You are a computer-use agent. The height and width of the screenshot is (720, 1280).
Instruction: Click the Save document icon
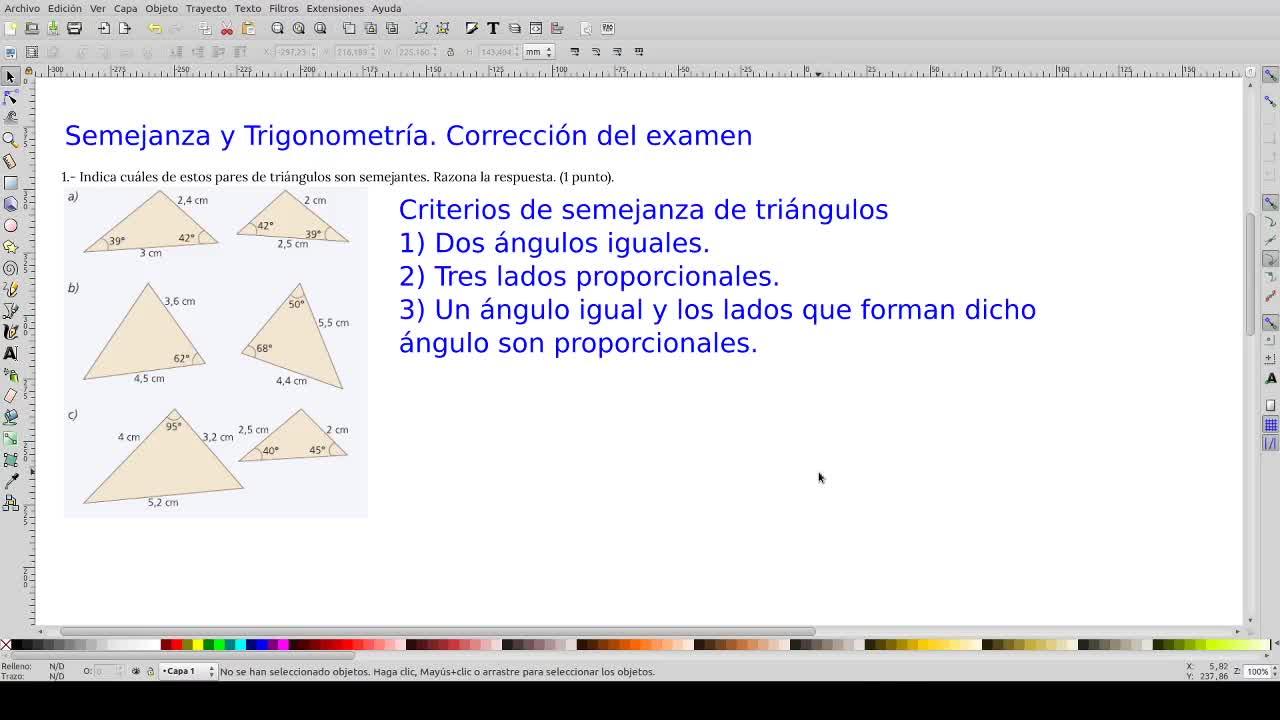(x=53, y=28)
